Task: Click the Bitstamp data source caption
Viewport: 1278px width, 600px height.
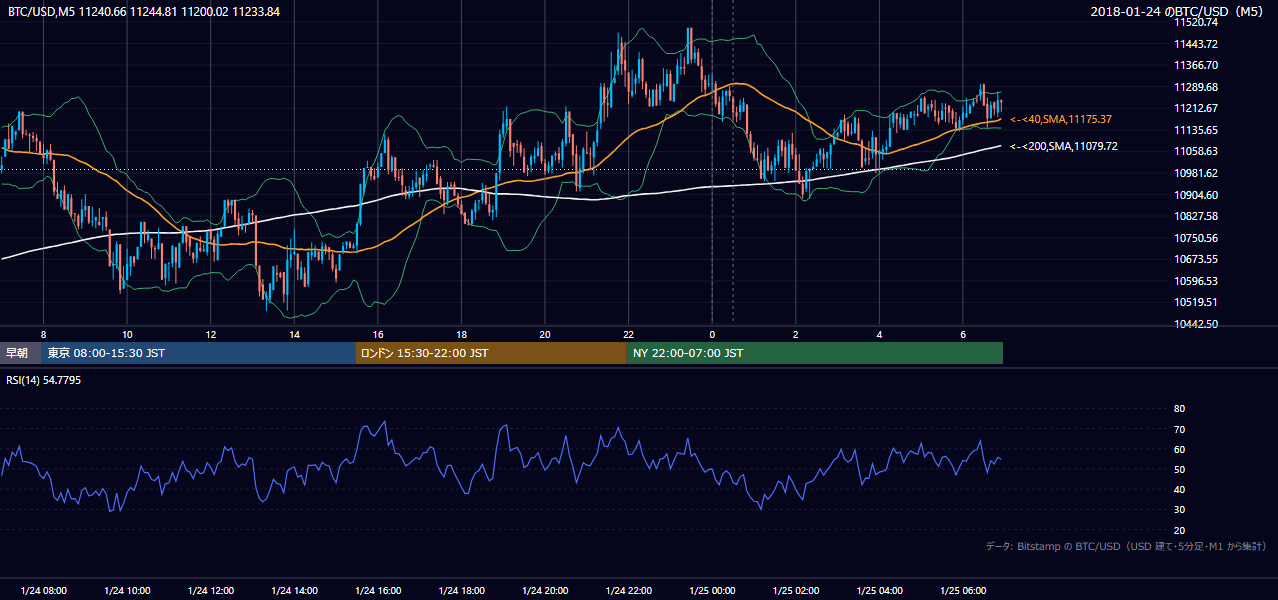Action: pyautogui.click(x=1126, y=546)
